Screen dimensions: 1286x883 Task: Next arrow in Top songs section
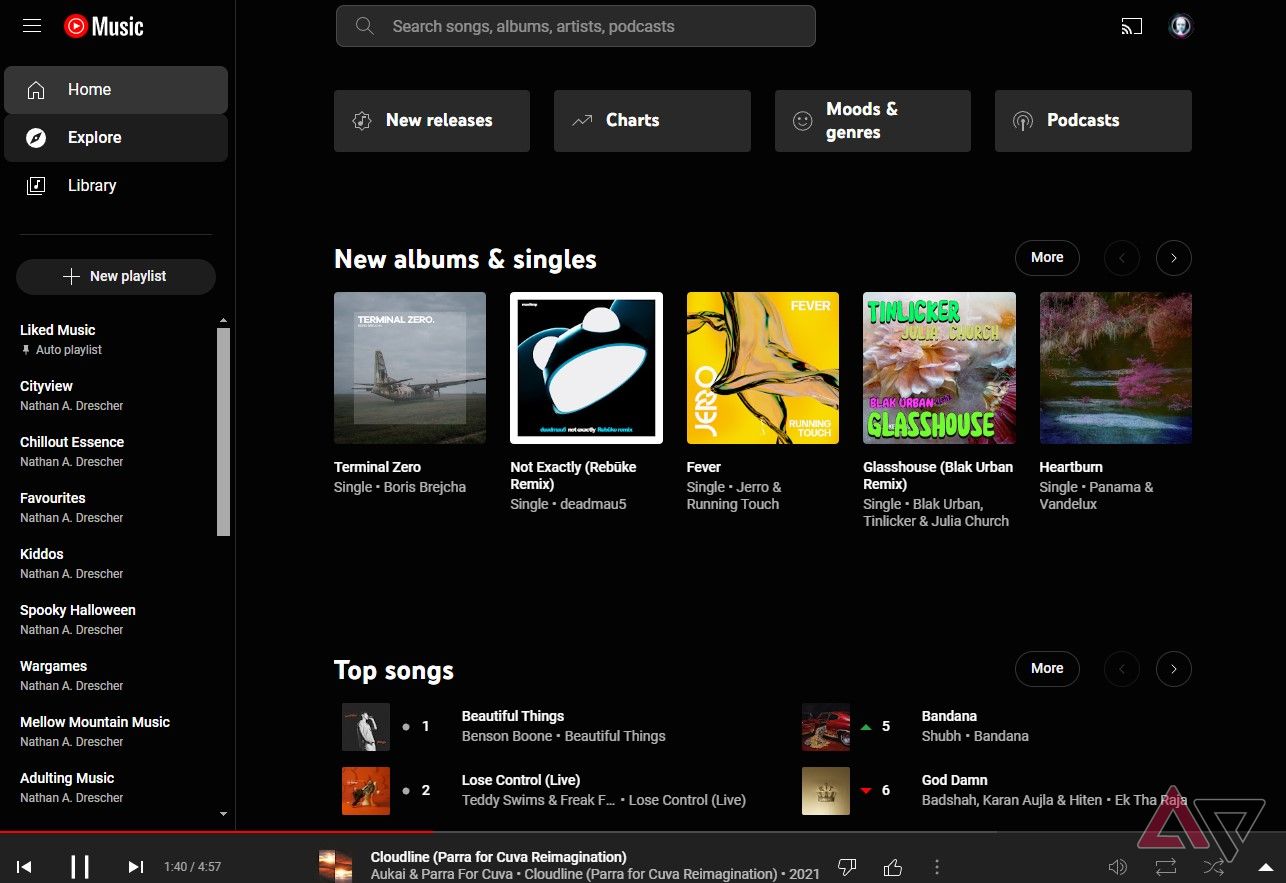(x=1174, y=669)
